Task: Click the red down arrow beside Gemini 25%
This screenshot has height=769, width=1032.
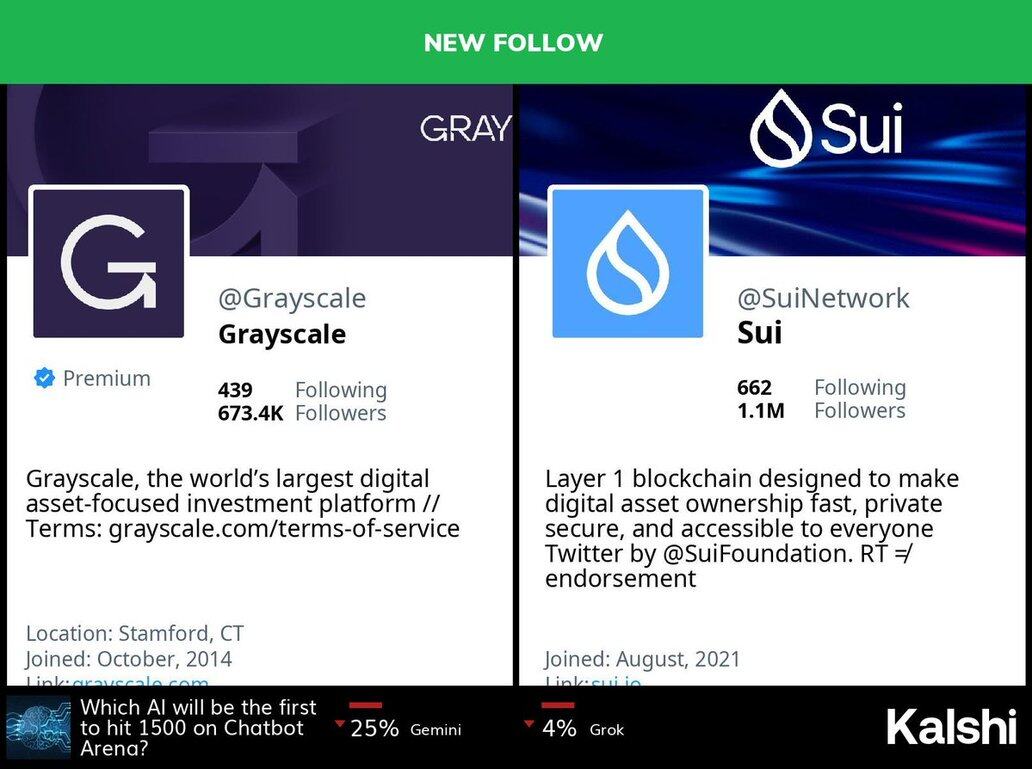Action: [x=340, y=724]
